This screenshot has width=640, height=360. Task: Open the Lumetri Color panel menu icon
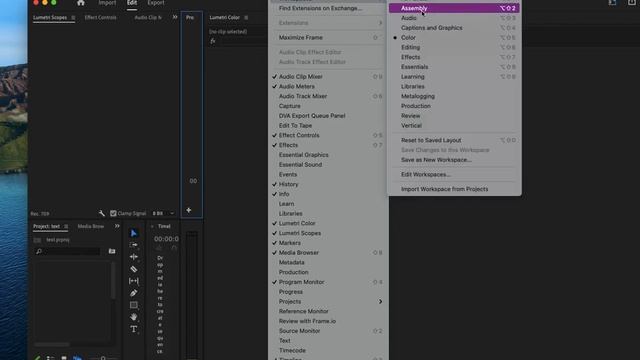[246, 18]
